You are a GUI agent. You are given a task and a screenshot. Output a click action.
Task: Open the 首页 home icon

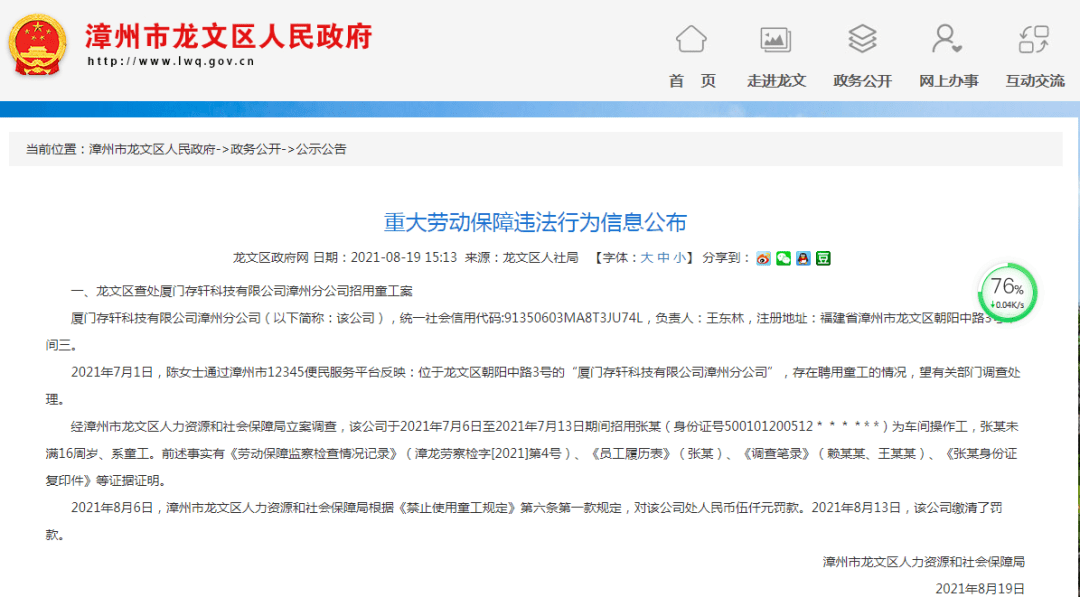coord(691,39)
